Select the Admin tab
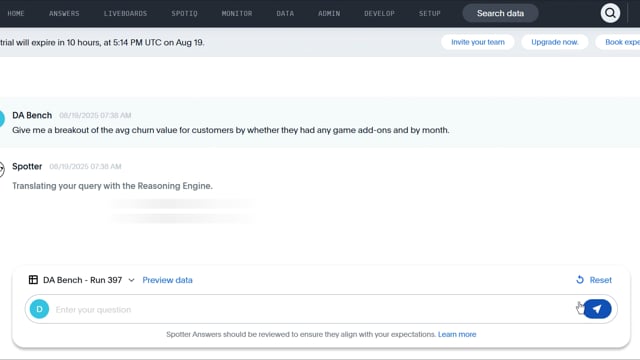This screenshot has height=360, width=640. pos(329,13)
